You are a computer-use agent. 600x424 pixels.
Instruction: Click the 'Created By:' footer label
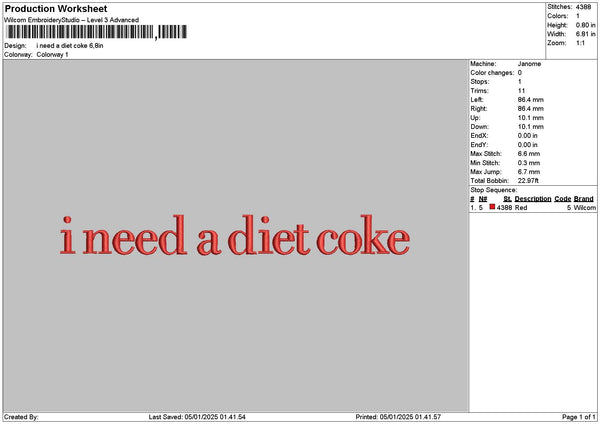point(21,417)
